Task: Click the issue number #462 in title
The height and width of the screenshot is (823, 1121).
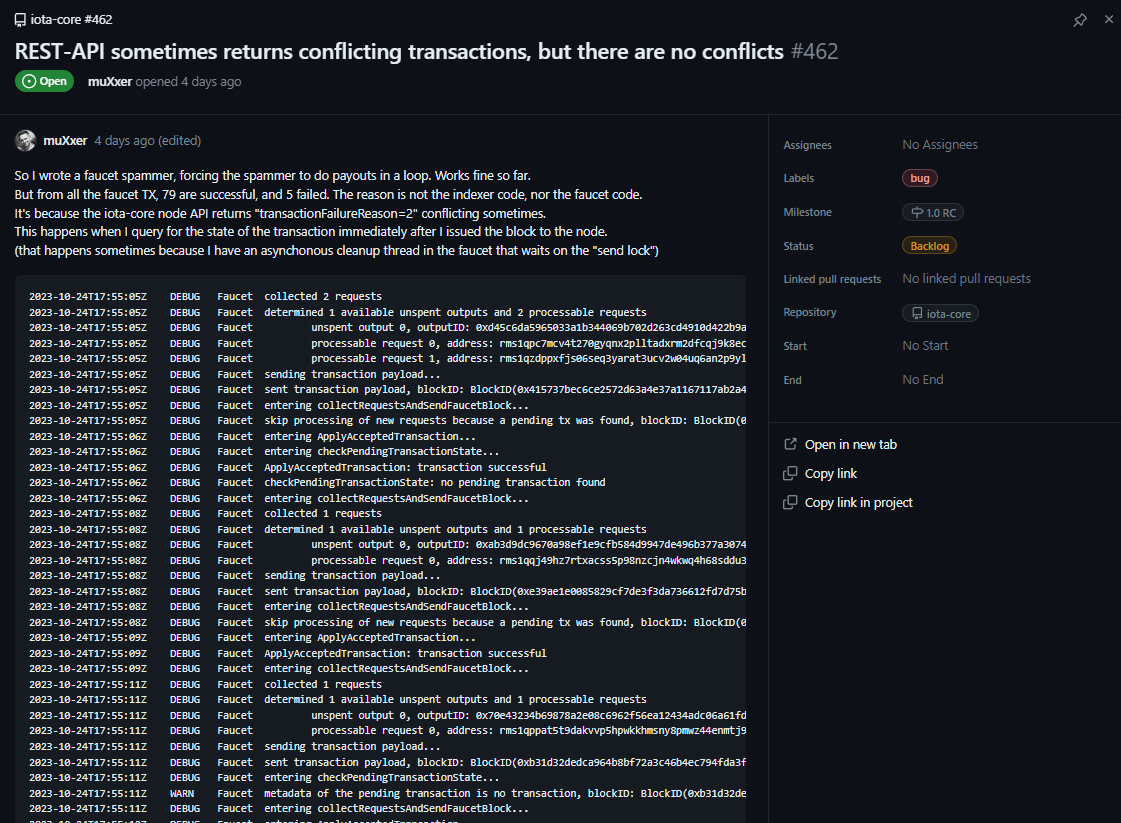Action: pos(814,51)
